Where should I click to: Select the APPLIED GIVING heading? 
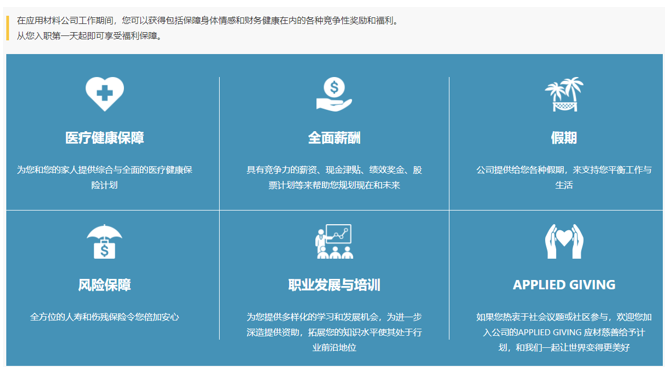(x=564, y=285)
